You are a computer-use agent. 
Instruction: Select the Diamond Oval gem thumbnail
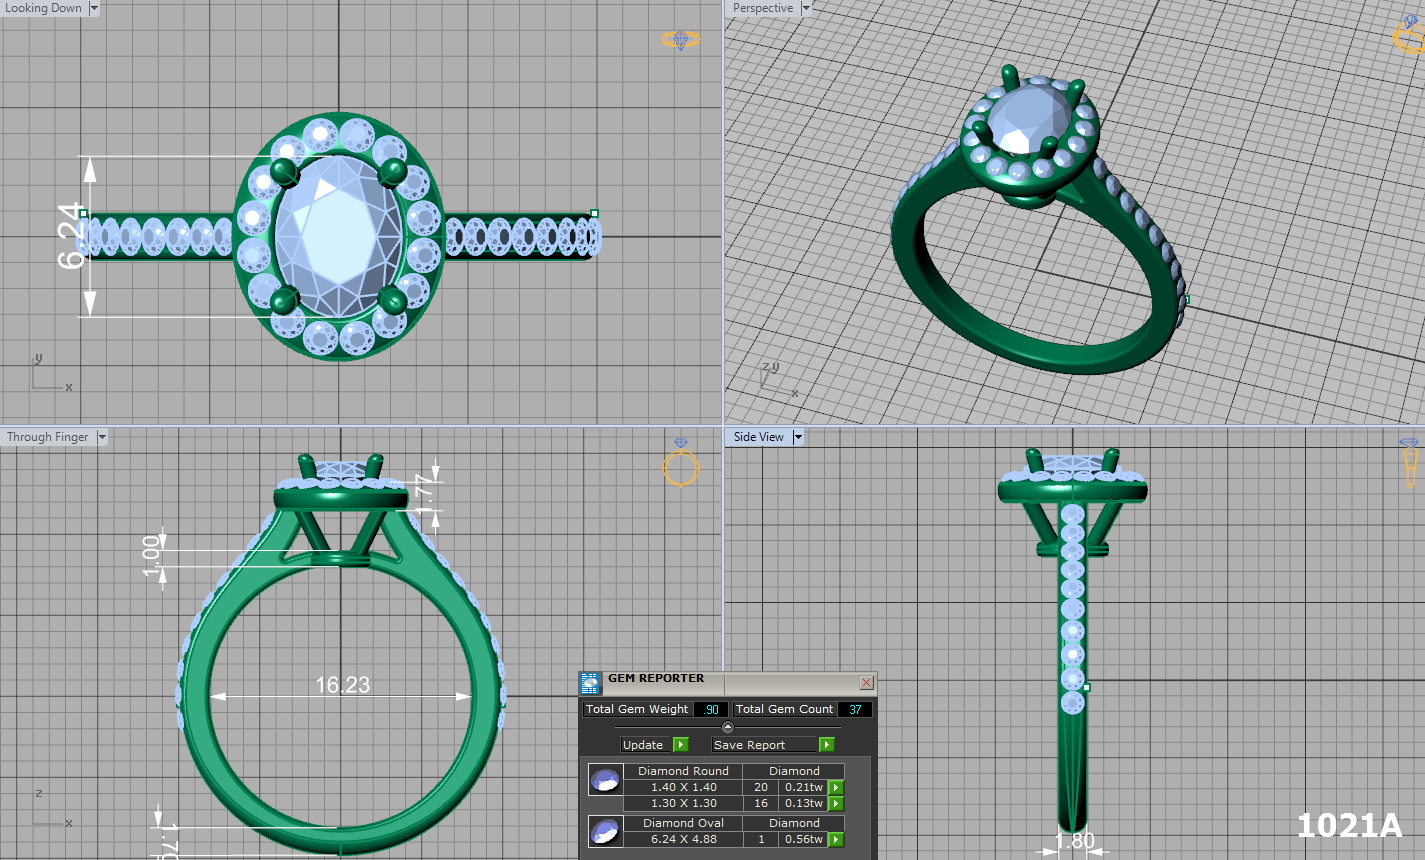605,831
